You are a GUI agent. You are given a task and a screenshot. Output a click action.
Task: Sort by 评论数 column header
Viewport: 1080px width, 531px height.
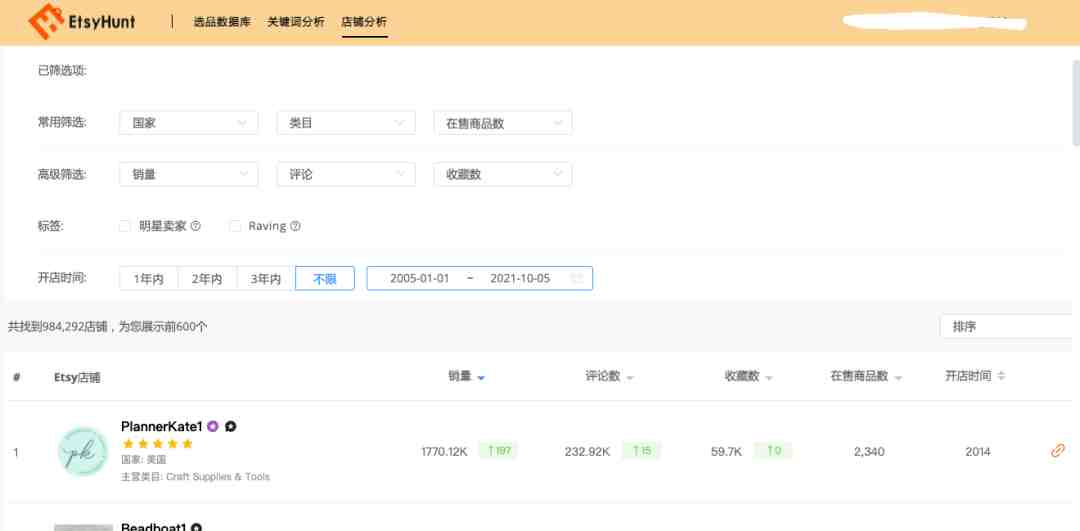pos(610,376)
